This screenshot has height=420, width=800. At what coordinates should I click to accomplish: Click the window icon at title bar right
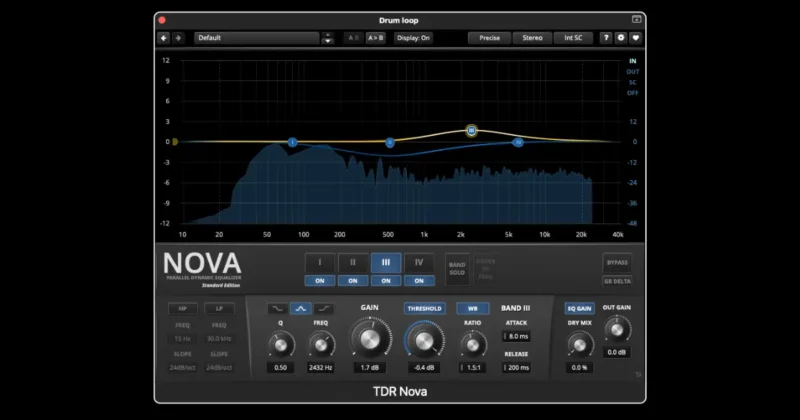(636, 19)
